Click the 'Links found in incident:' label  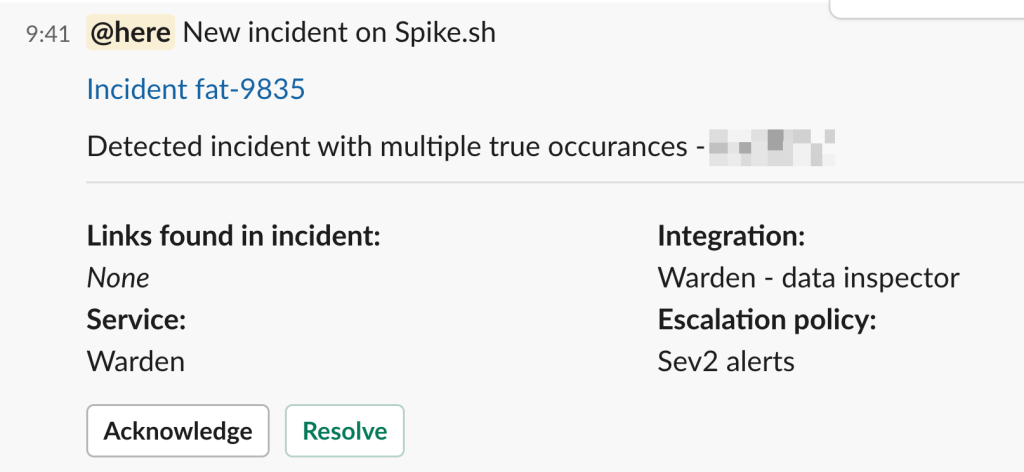point(234,237)
